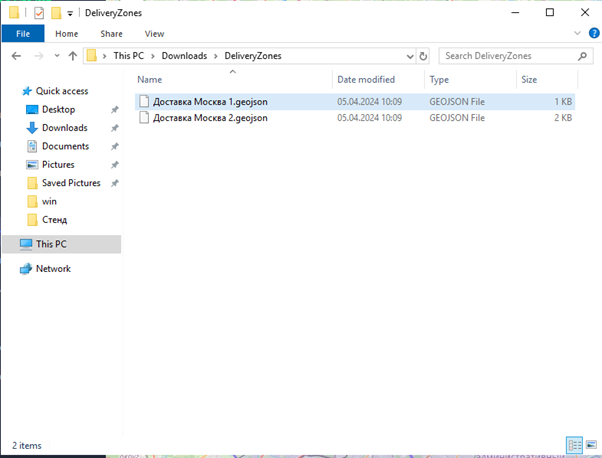Open Saved Pictures folder in Quick access
Screen dimensions: 602x458
click(70, 183)
